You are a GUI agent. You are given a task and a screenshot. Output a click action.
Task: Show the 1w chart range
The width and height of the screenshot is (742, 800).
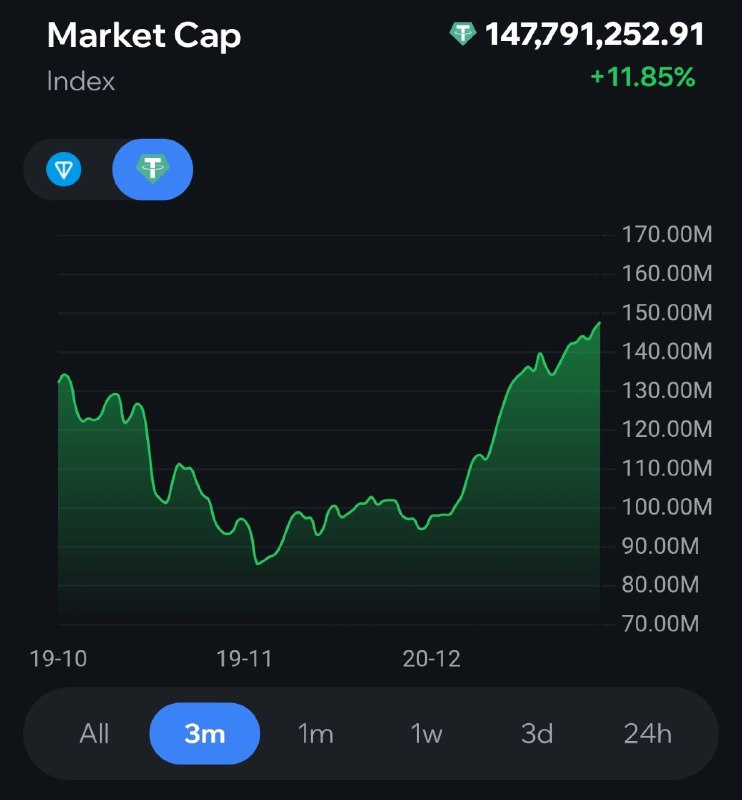point(426,734)
